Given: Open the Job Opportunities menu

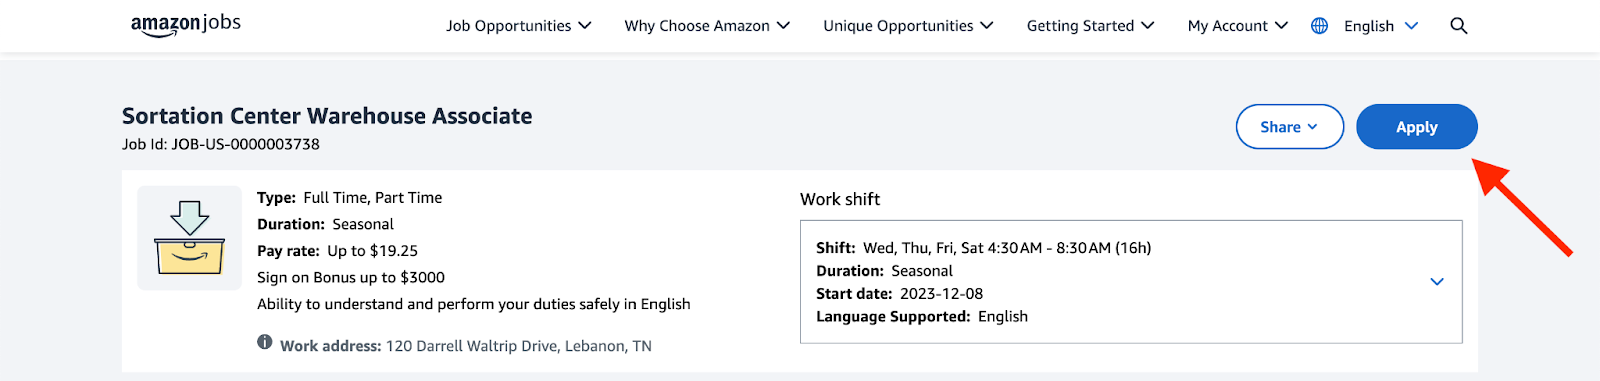Looking at the screenshot, I should pos(519,26).
